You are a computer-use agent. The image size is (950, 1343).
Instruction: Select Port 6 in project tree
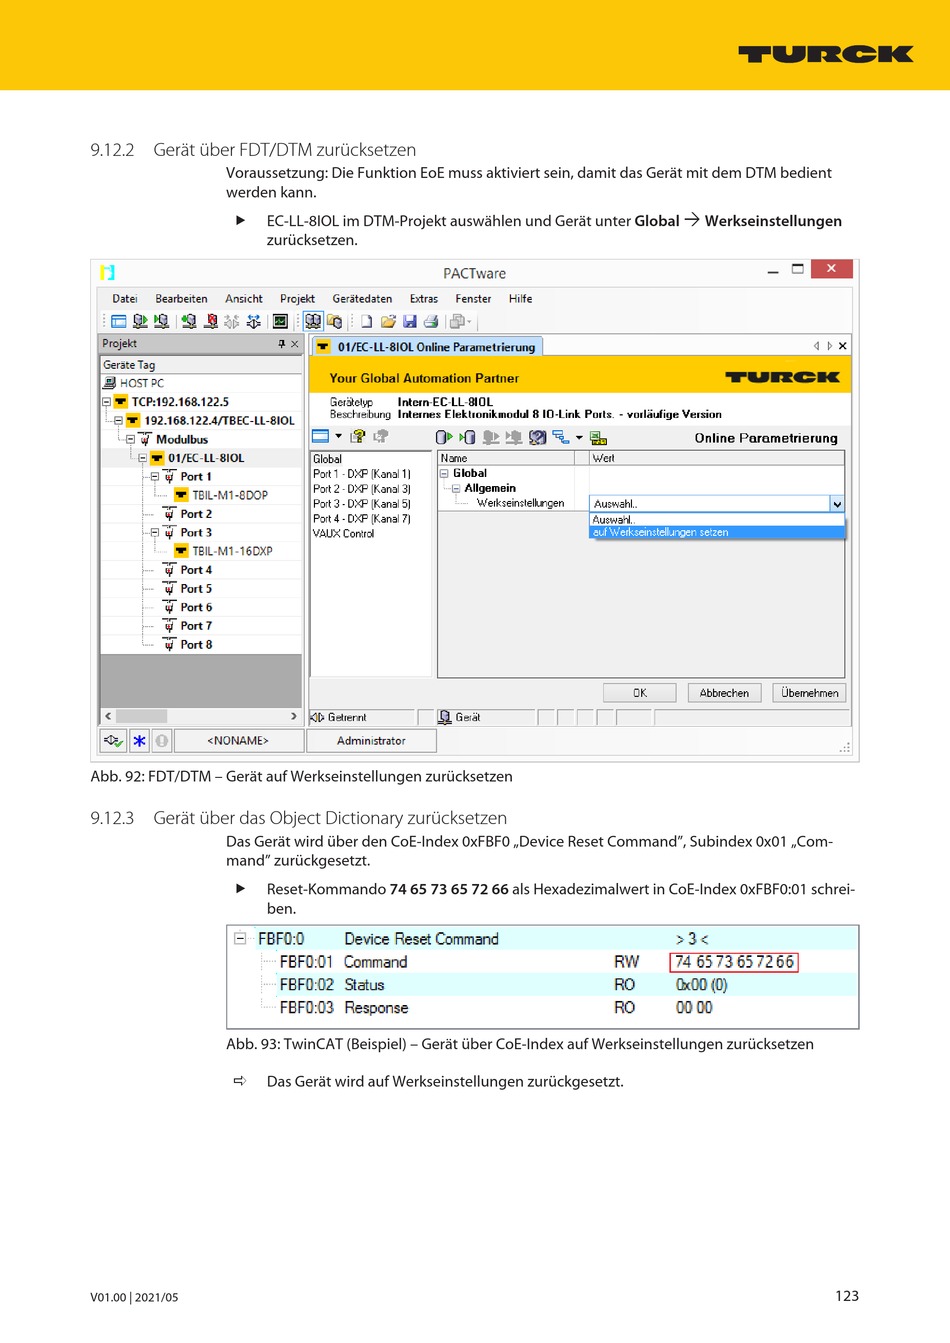tap(196, 607)
